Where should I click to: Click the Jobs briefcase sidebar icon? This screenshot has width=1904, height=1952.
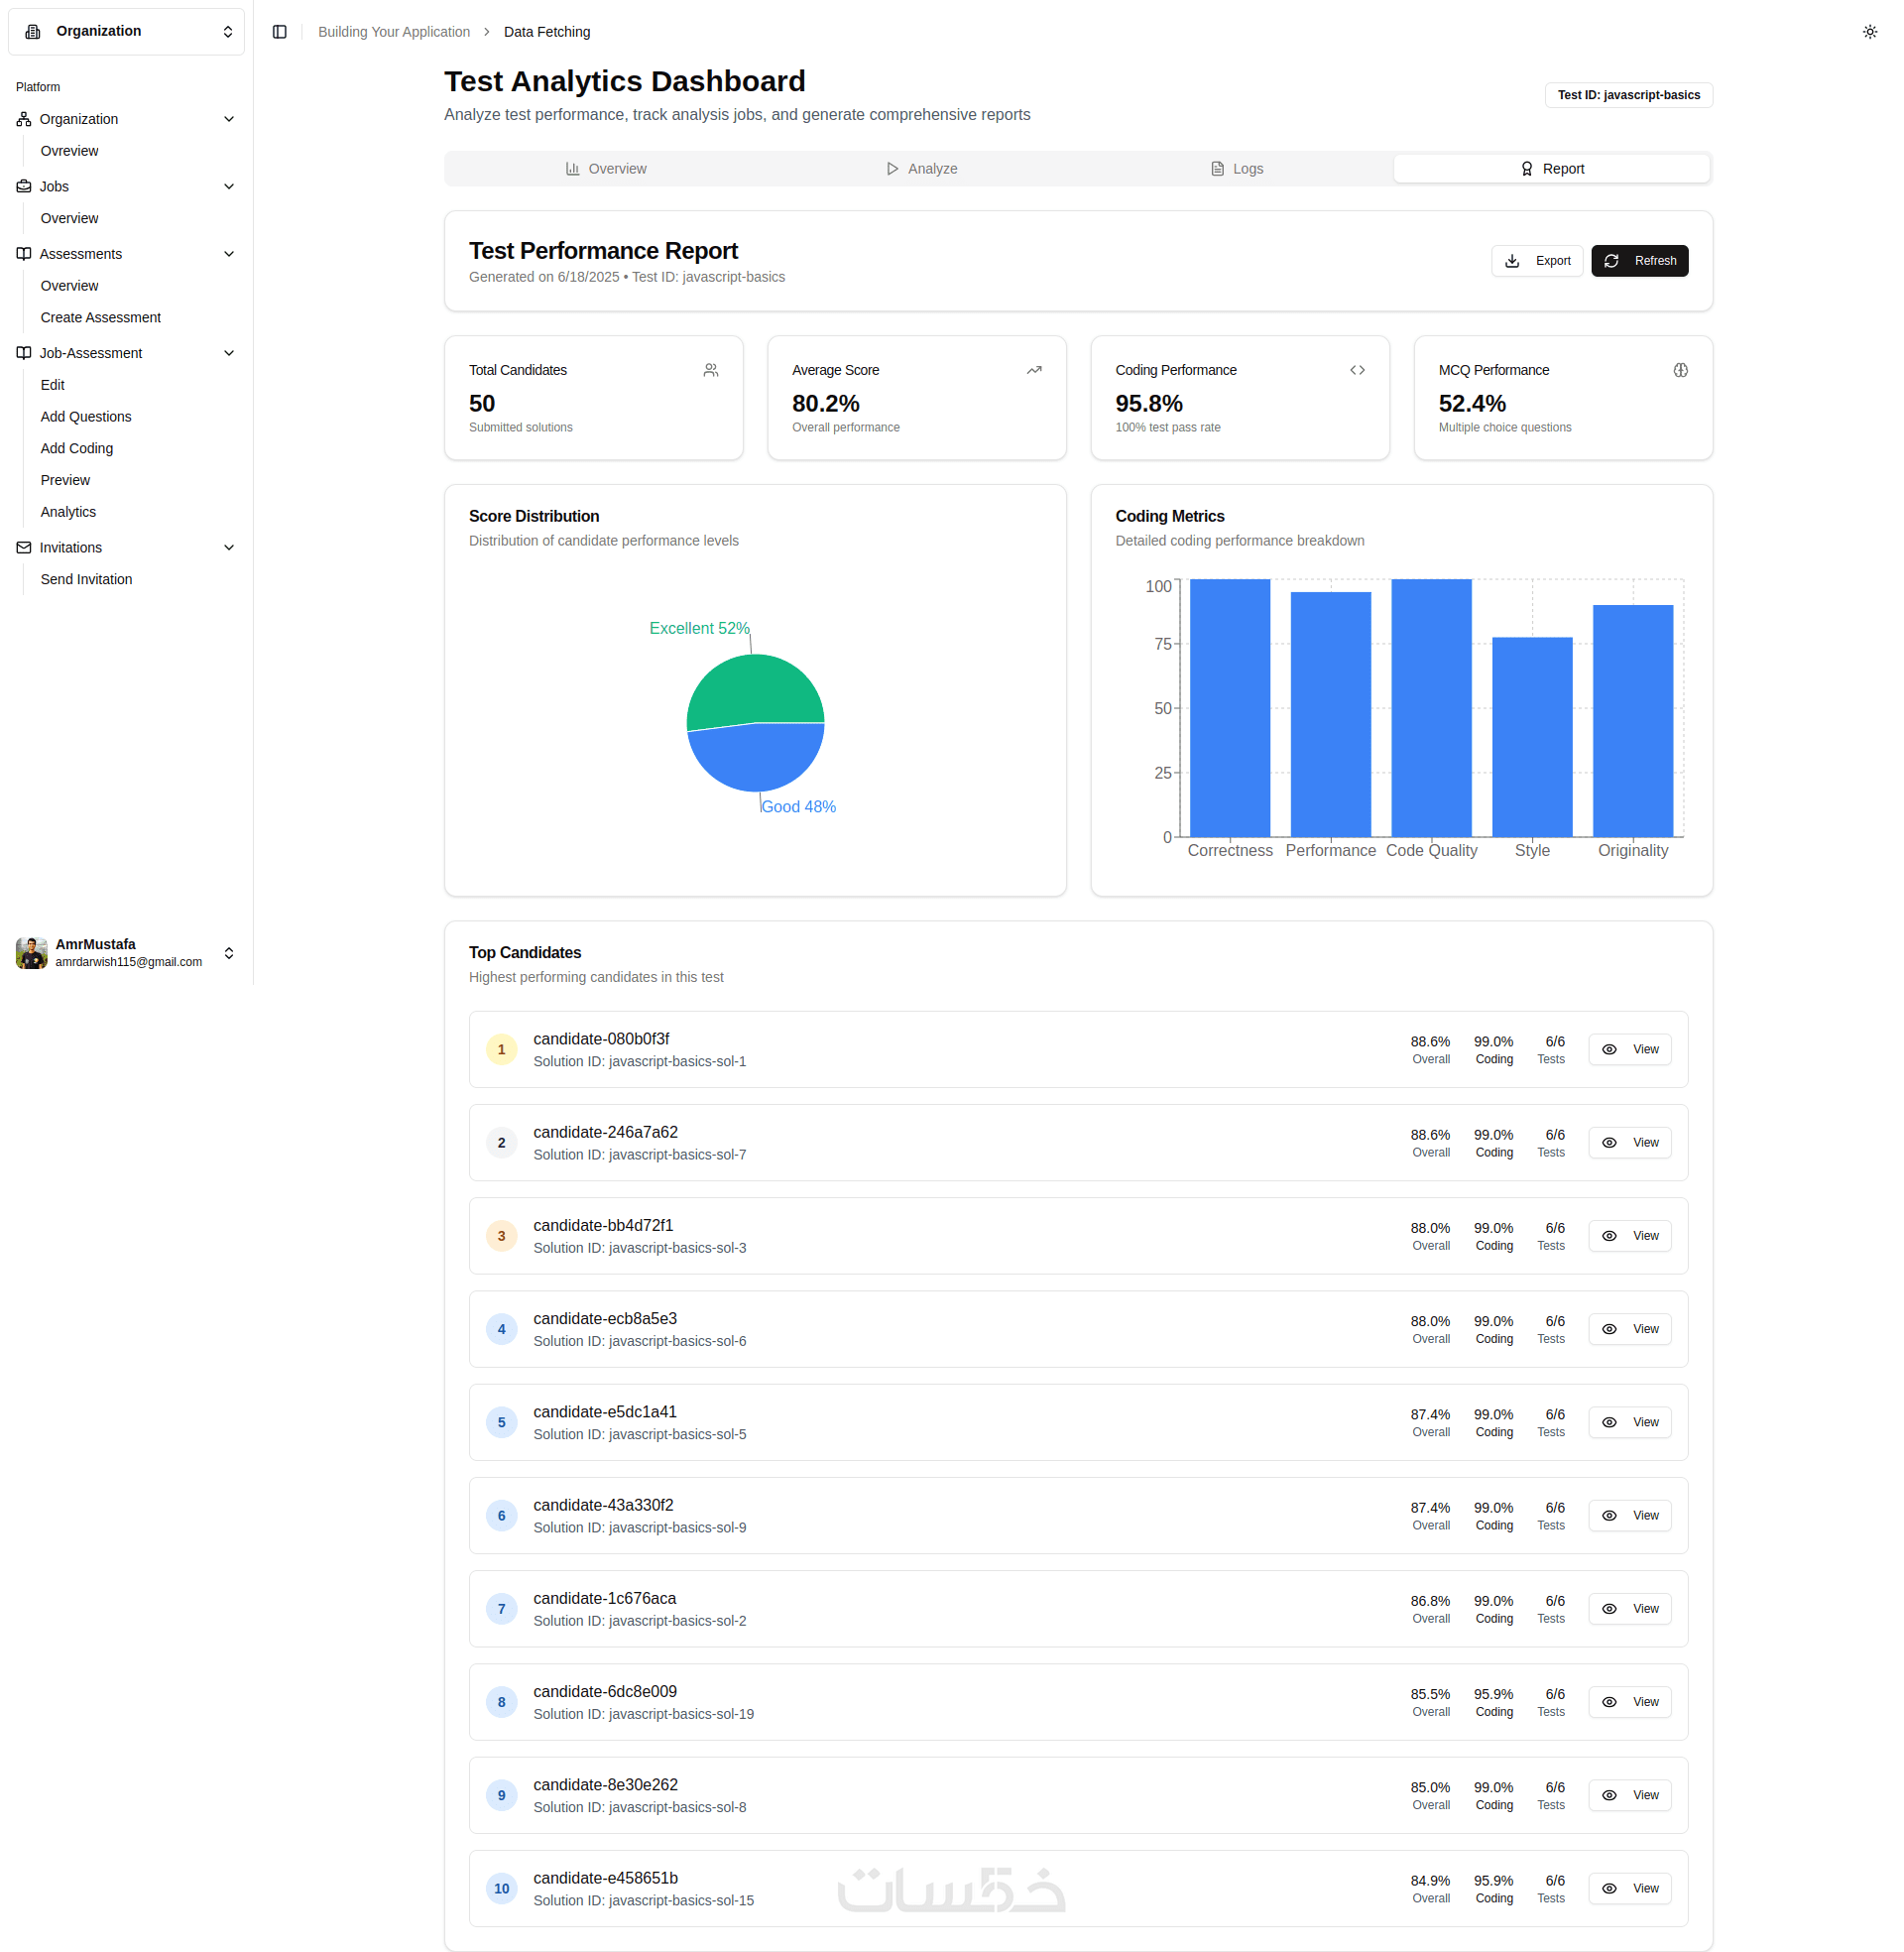[x=24, y=186]
